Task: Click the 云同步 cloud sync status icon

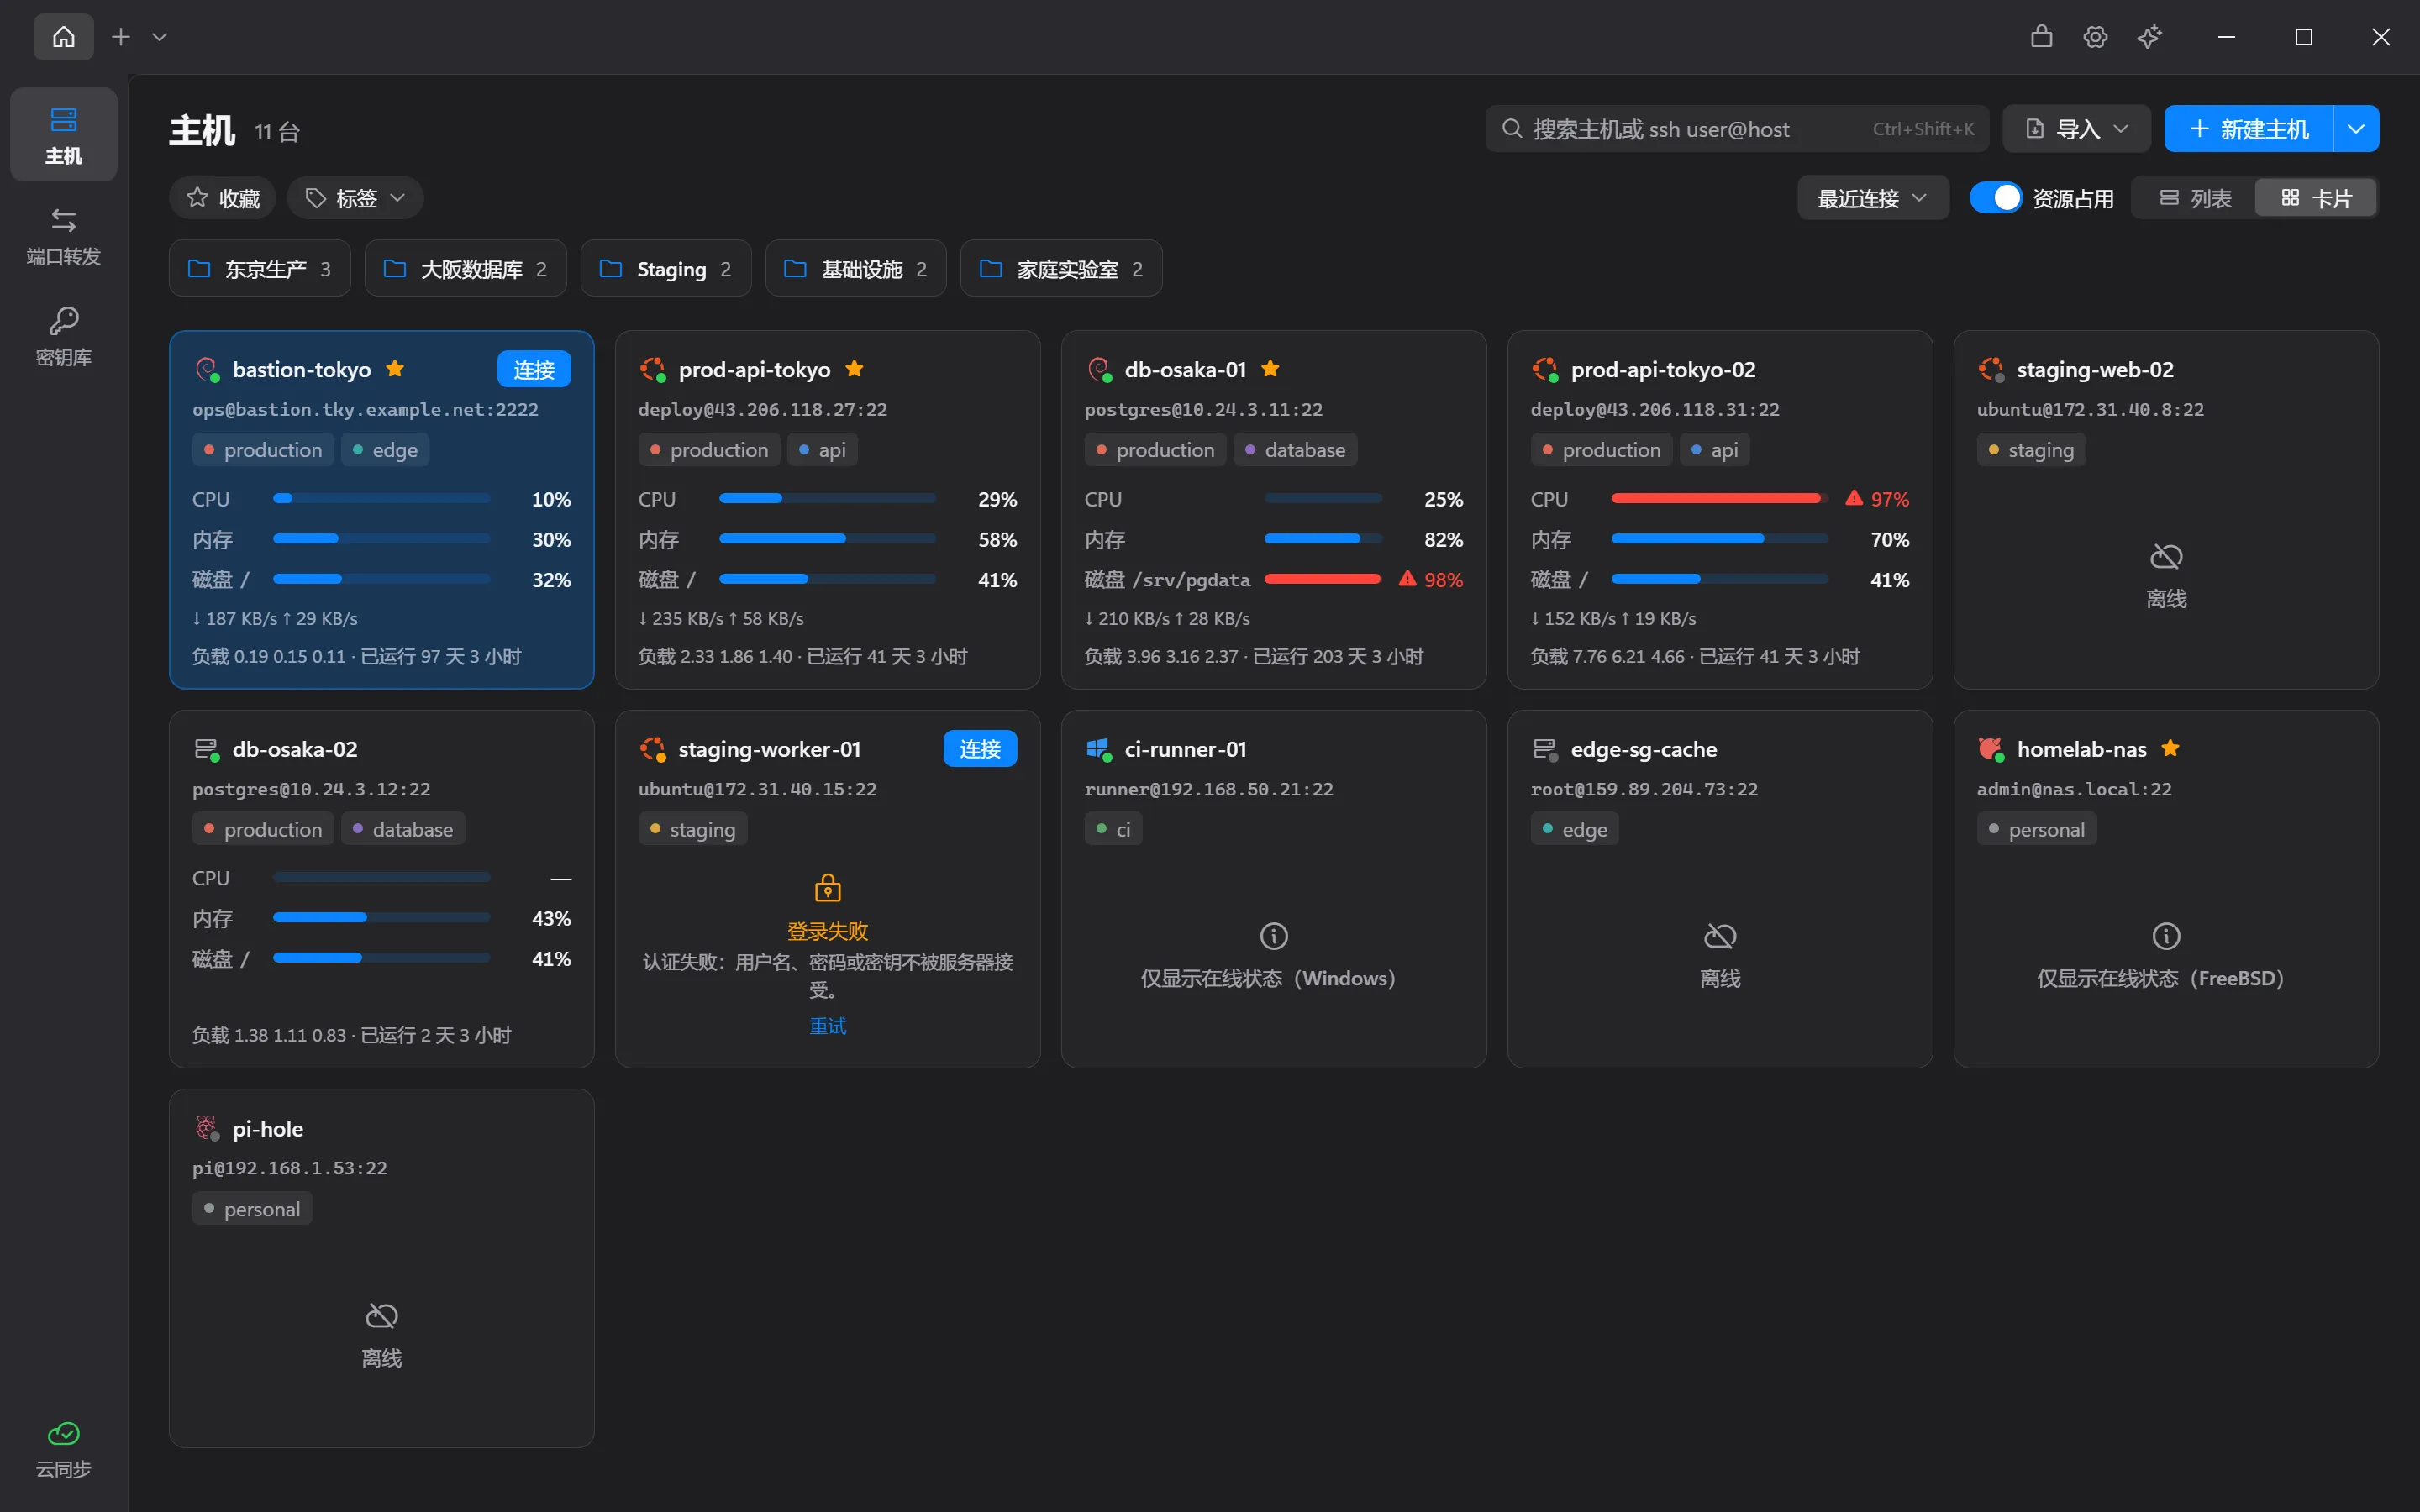Action: (63, 1434)
